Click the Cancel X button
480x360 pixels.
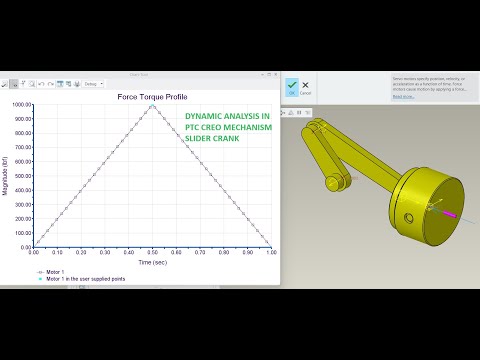coord(305,88)
